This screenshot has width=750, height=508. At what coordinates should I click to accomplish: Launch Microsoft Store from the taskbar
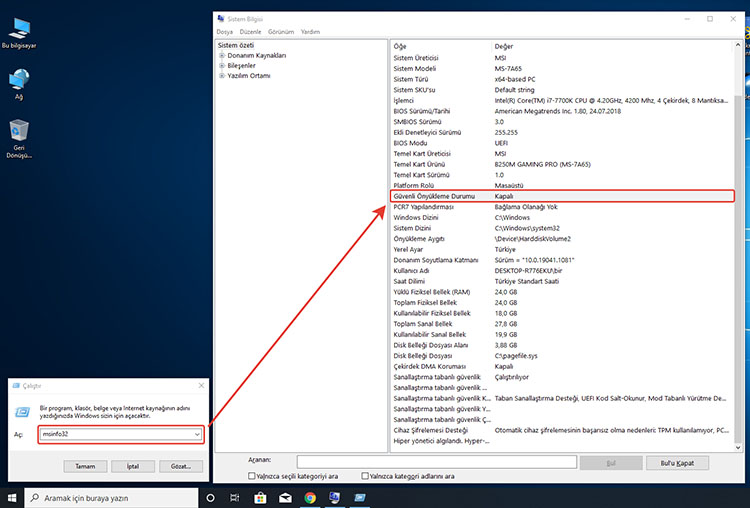pyautogui.click(x=260, y=497)
